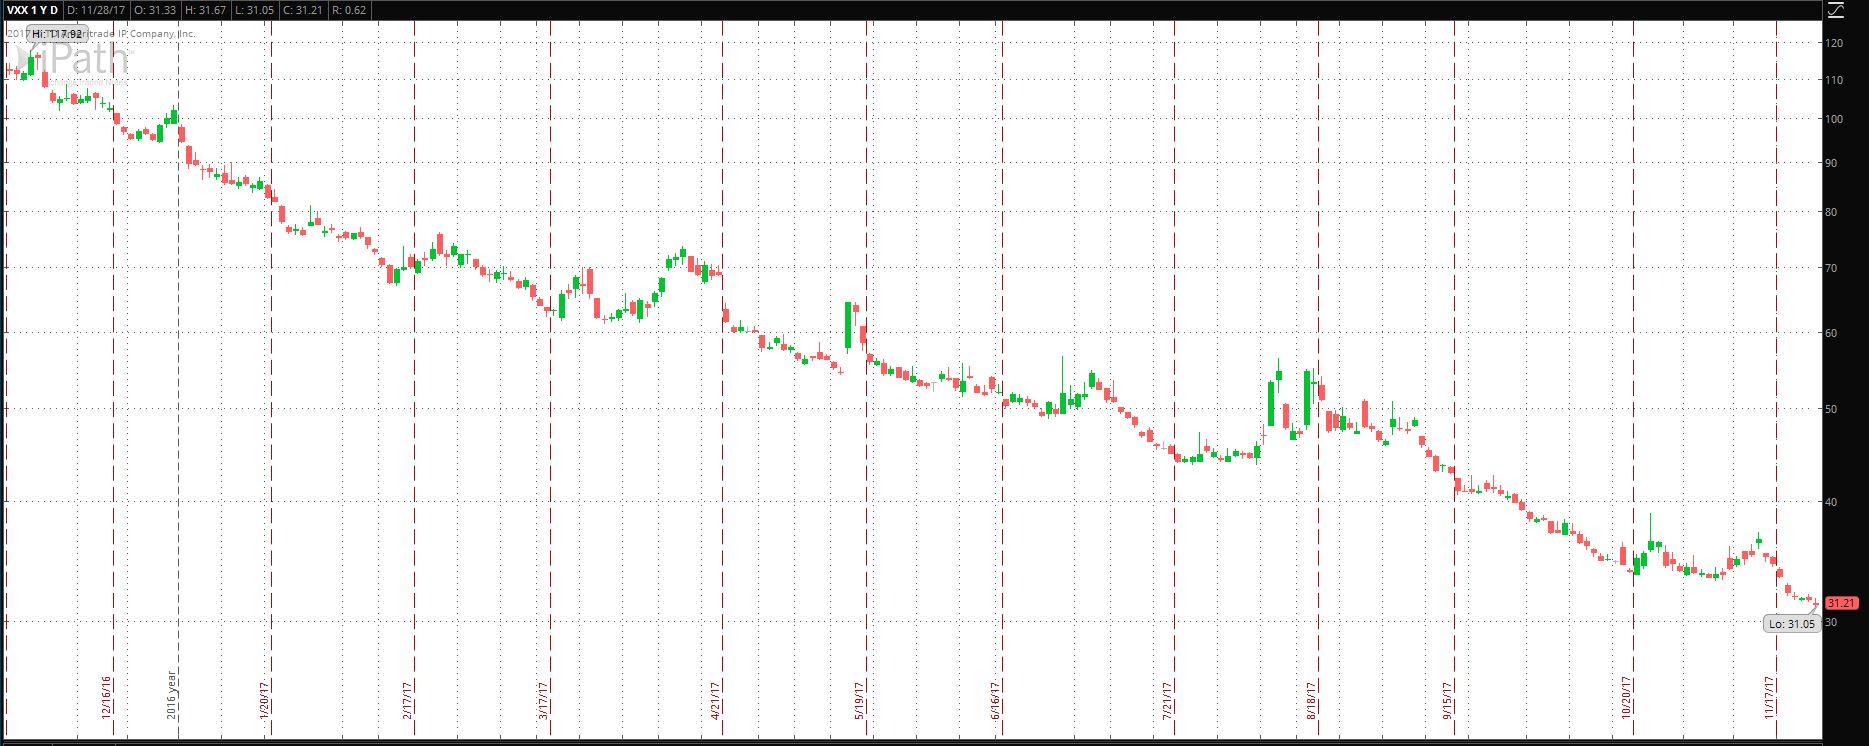This screenshot has height=746, width=1869.
Task: Click the open price O: 31.33
Action: [156, 10]
